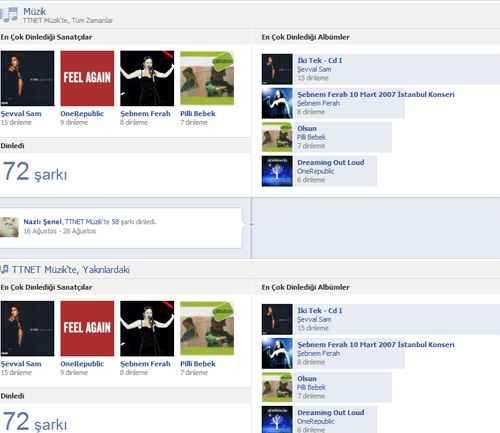
Task: Click Şebnem Ferah İstanbul Konseri title in Yakınlardaki albums
Action: click(x=376, y=344)
